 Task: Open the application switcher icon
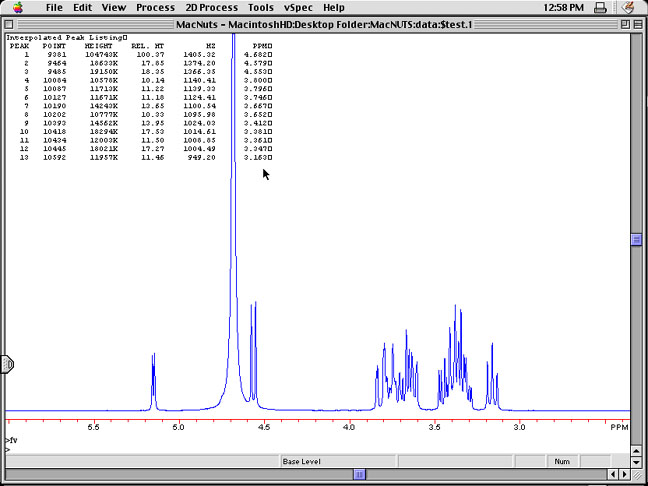click(x=627, y=8)
